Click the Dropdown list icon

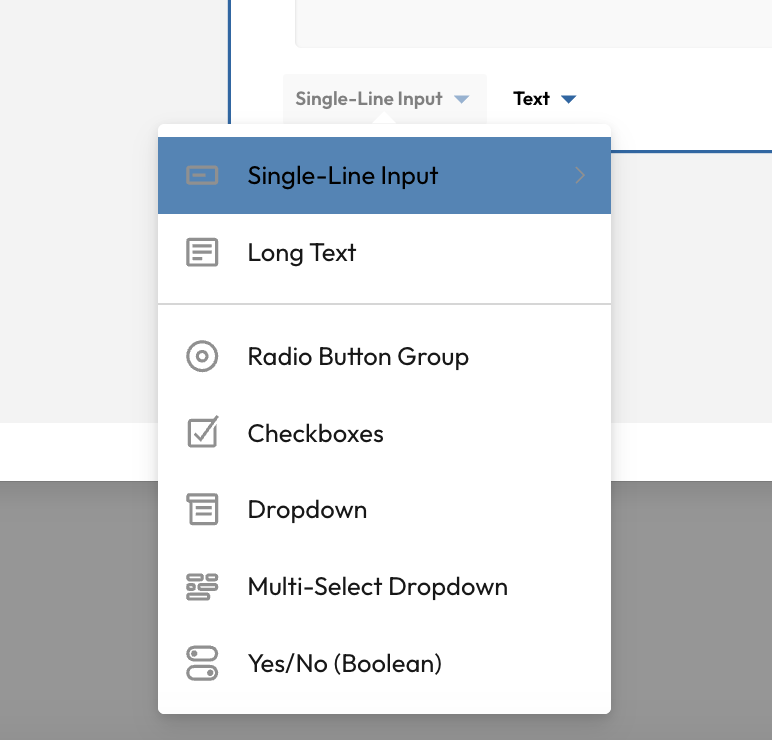(x=202, y=510)
